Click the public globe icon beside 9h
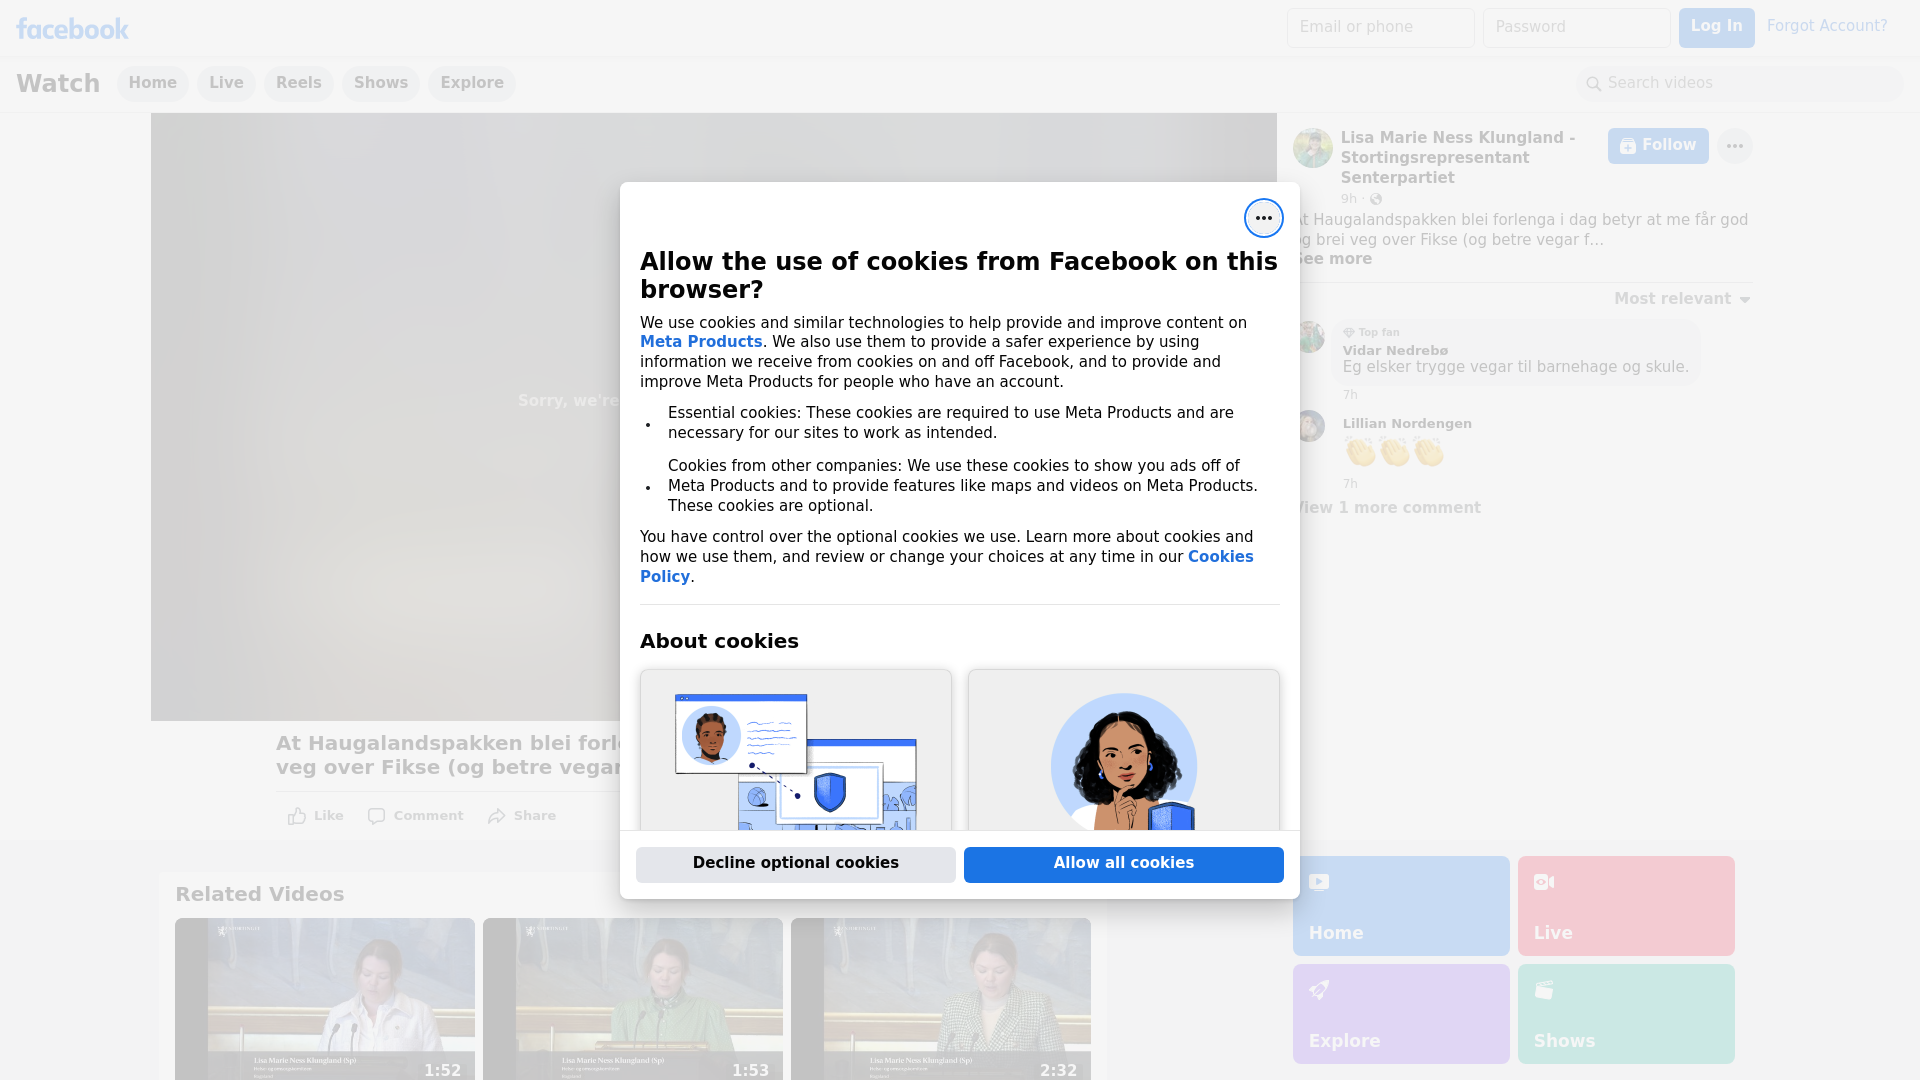The height and width of the screenshot is (1080, 1920). 1376,199
